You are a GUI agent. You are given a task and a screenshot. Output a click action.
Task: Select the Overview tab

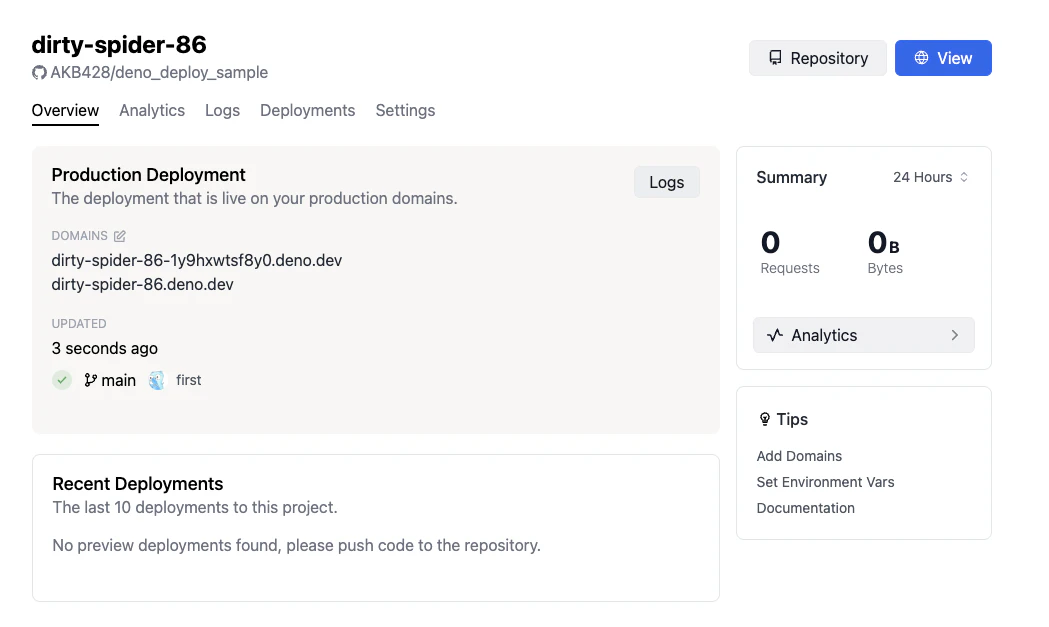(65, 110)
